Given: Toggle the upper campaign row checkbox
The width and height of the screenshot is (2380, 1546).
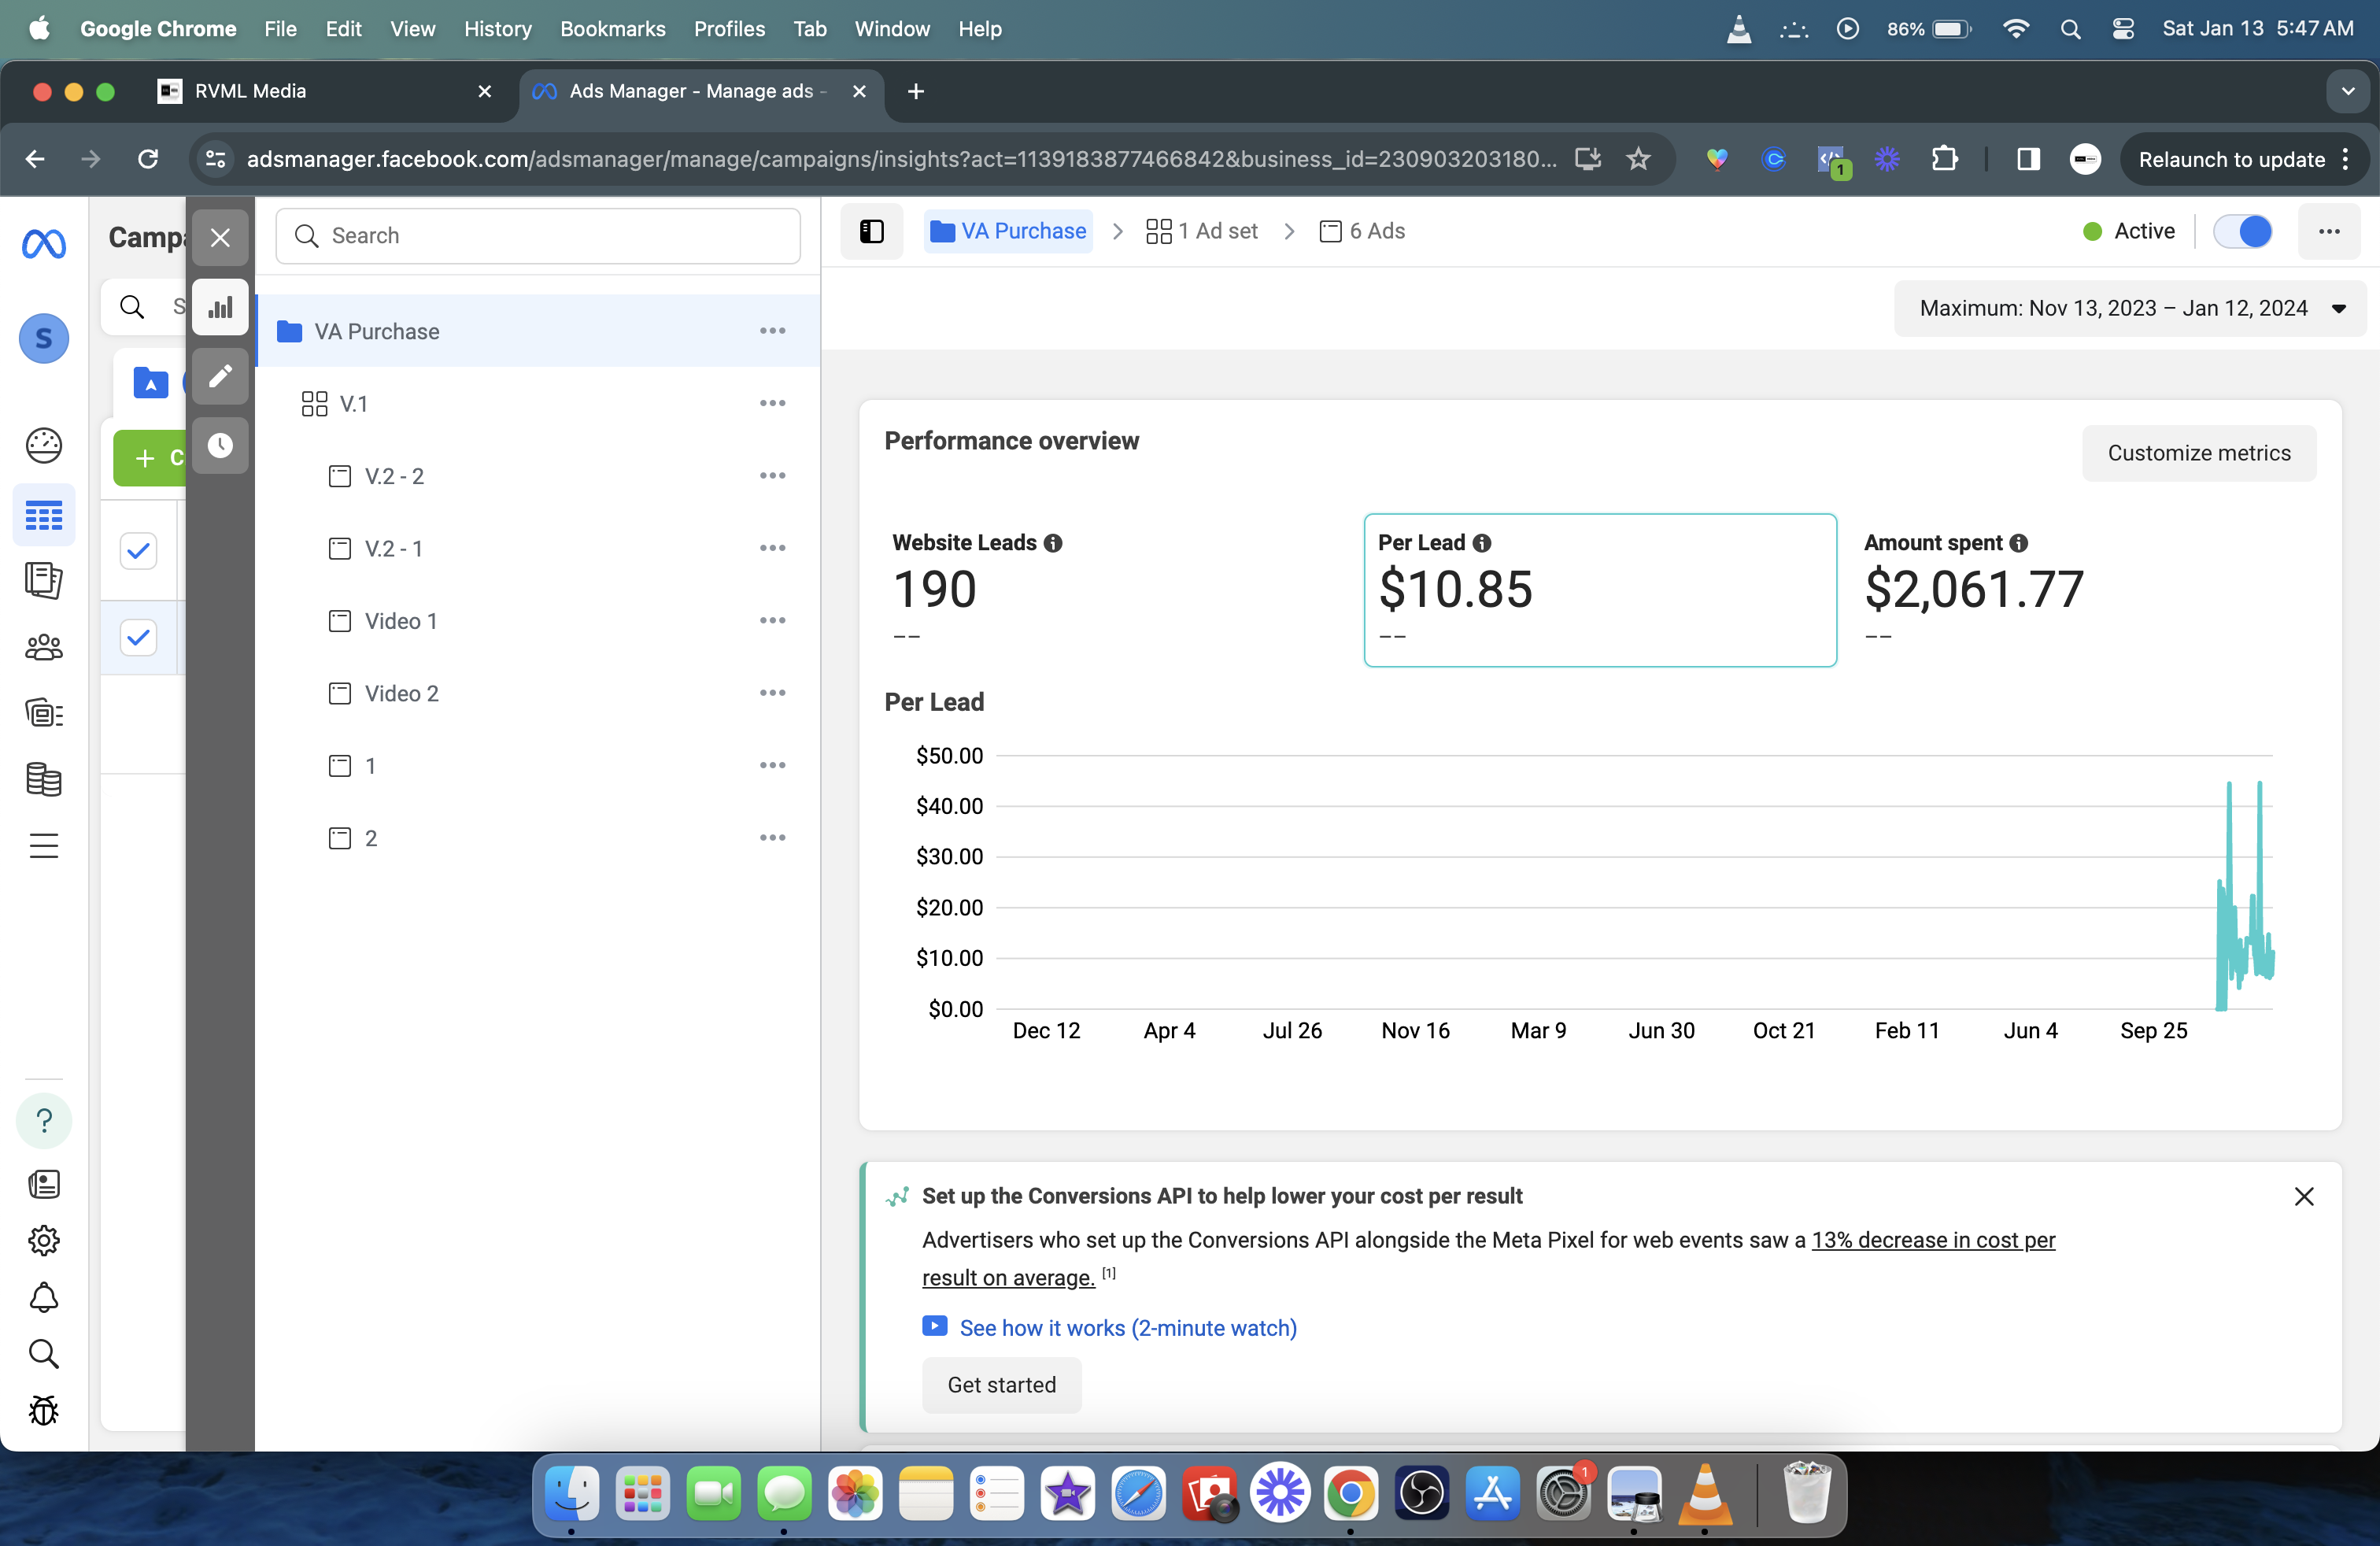Looking at the screenshot, I should (138, 550).
